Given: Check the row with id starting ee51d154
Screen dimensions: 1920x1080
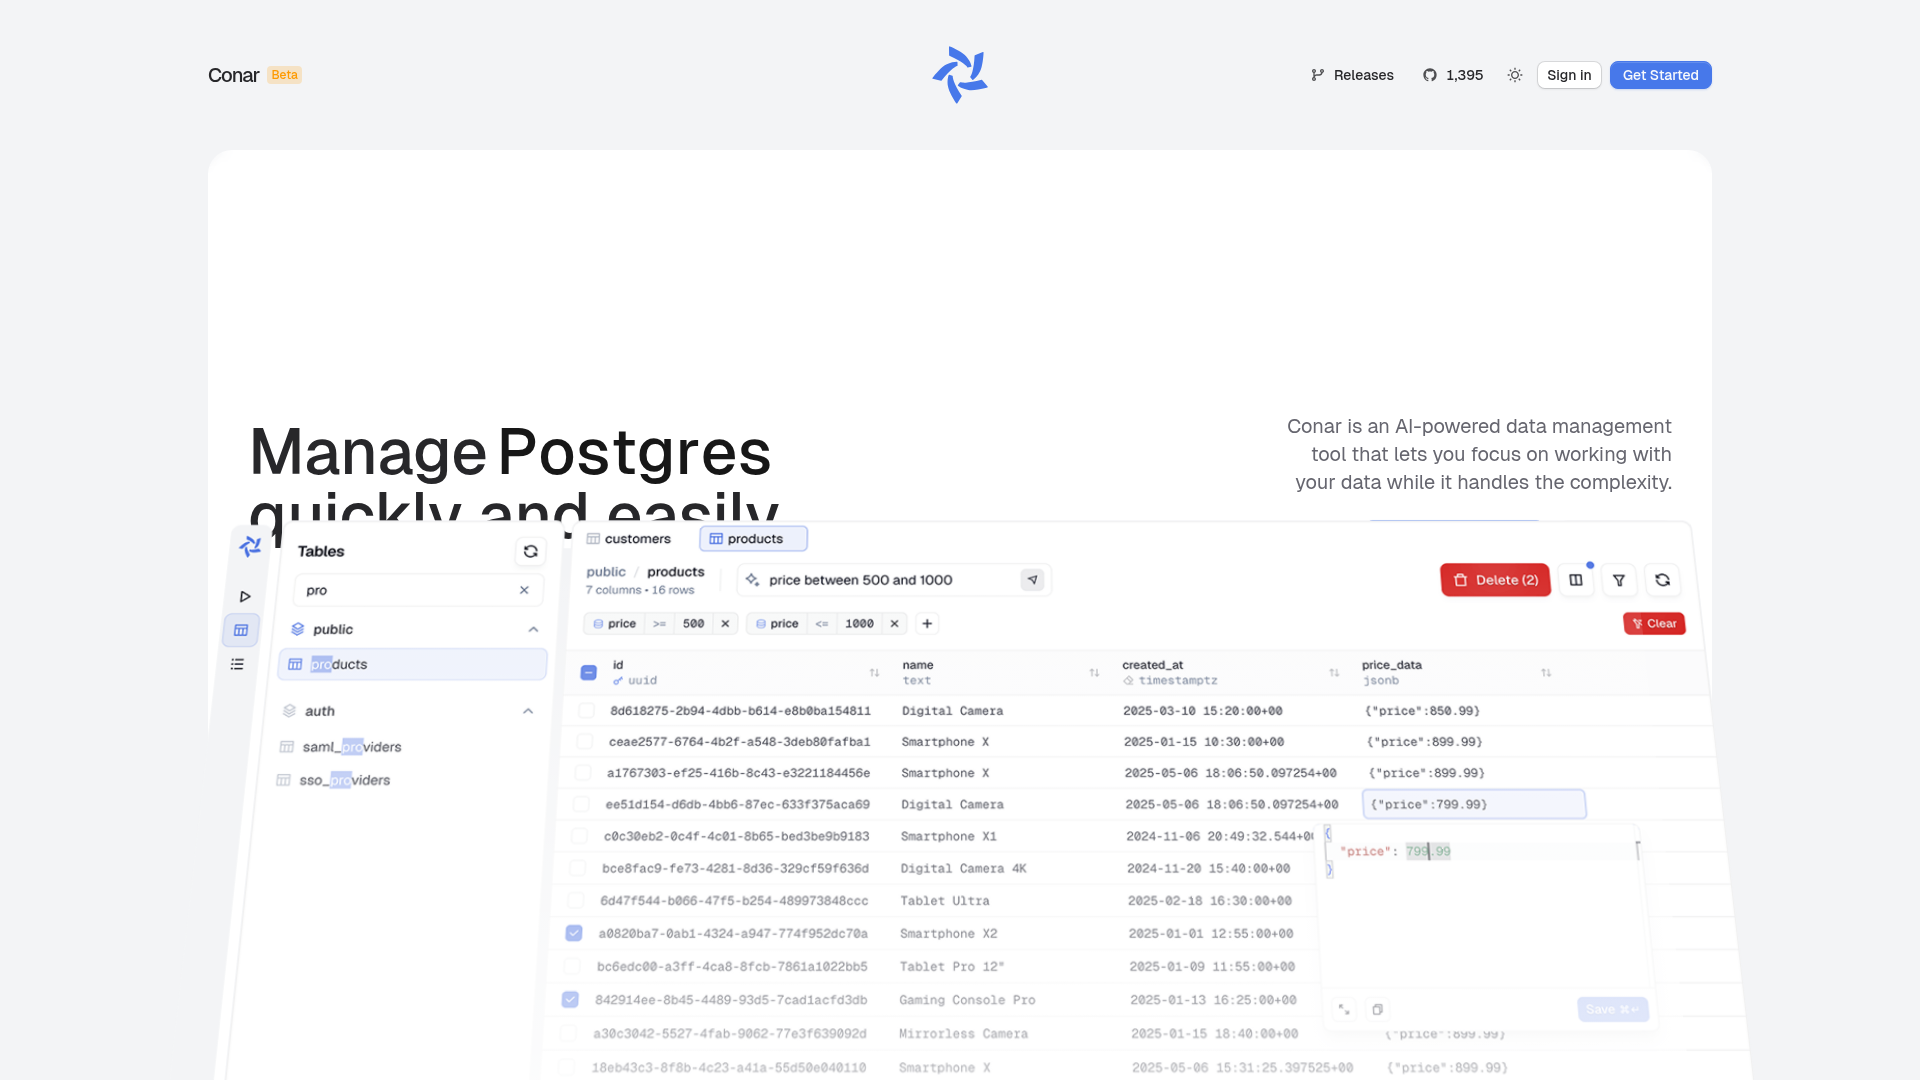Looking at the screenshot, I should [x=581, y=804].
